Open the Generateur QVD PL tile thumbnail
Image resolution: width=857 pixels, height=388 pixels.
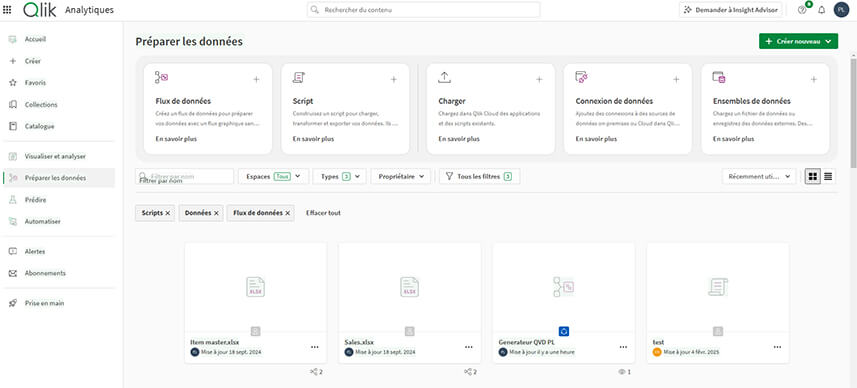click(564, 287)
